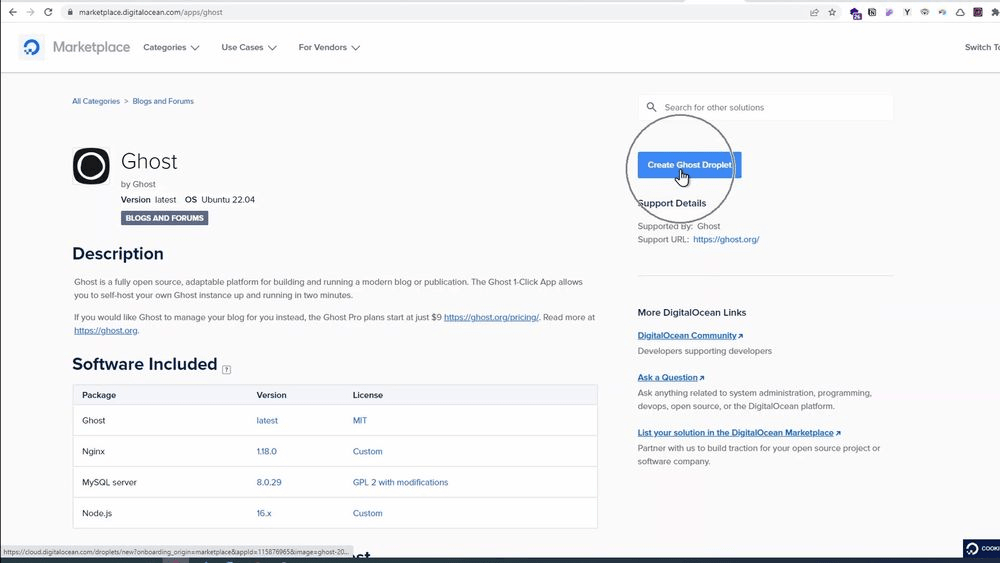Go to All Categories breadcrumb
This screenshot has height=563, width=1000.
[96, 101]
